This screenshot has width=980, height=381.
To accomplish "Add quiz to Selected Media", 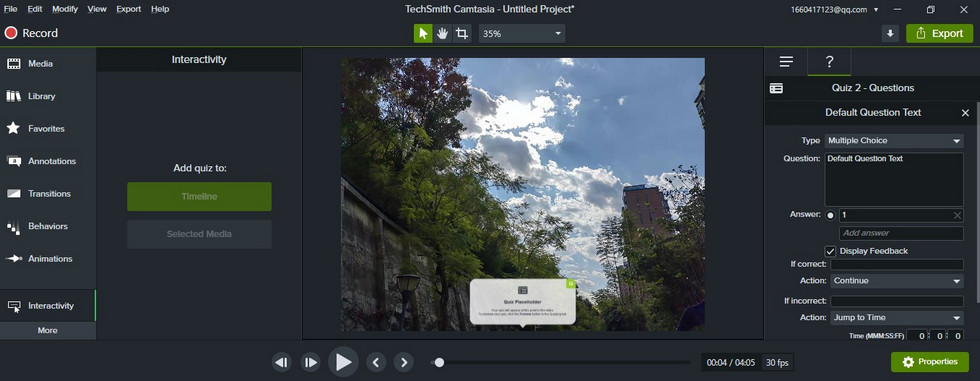I will click(x=199, y=234).
